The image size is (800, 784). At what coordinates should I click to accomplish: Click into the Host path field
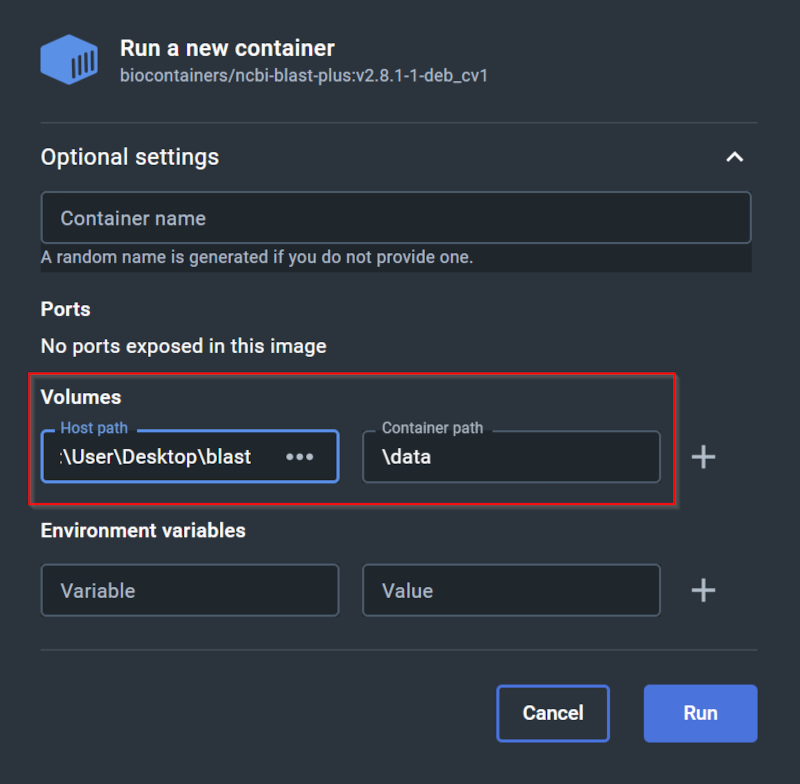[x=160, y=457]
